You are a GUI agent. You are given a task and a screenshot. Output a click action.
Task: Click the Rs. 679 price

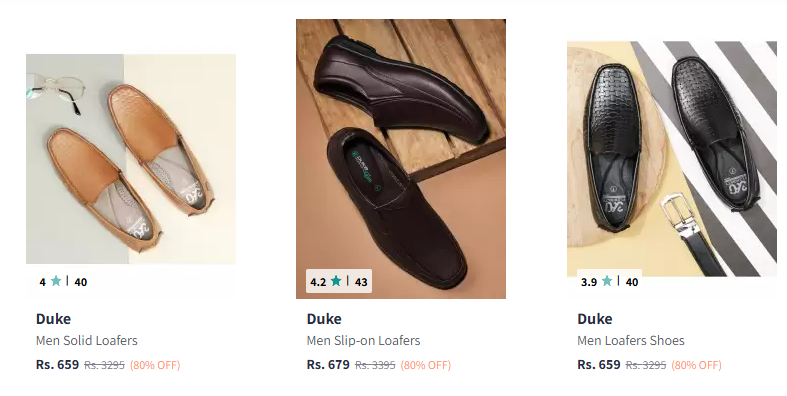pyautogui.click(x=328, y=364)
